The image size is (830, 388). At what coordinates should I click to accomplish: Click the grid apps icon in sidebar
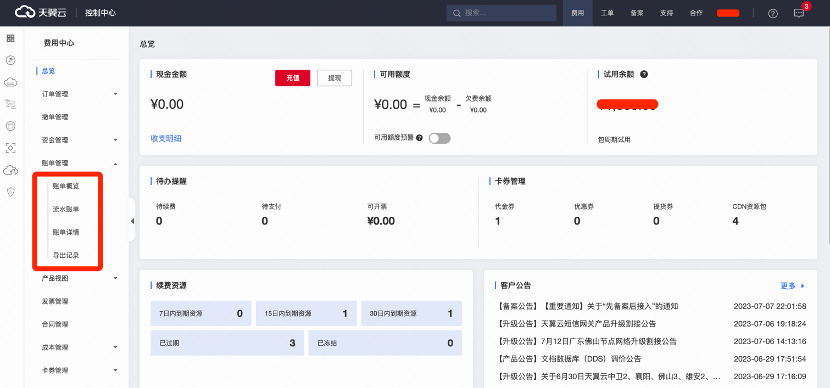click(11, 38)
